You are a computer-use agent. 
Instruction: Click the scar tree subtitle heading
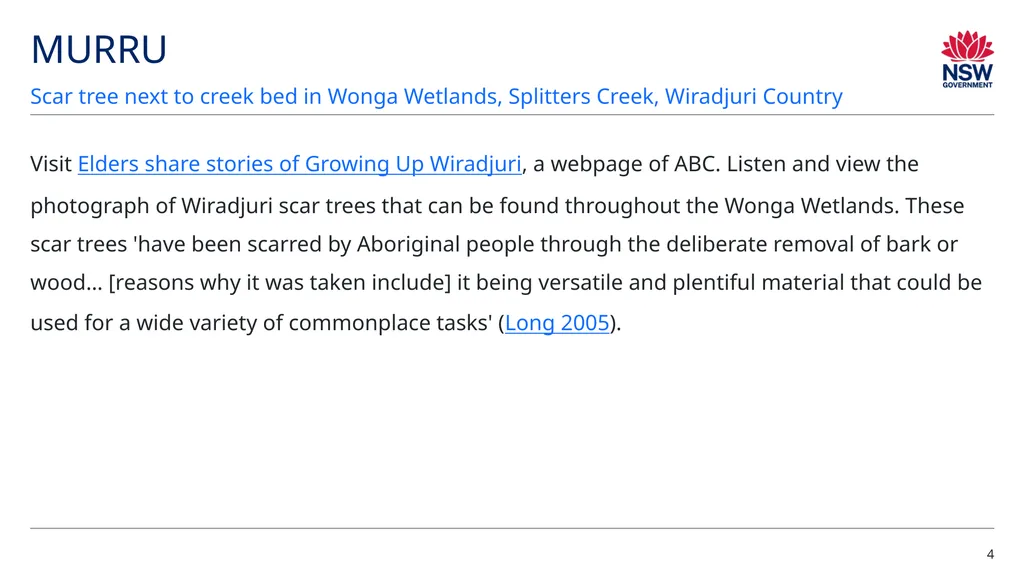click(436, 96)
